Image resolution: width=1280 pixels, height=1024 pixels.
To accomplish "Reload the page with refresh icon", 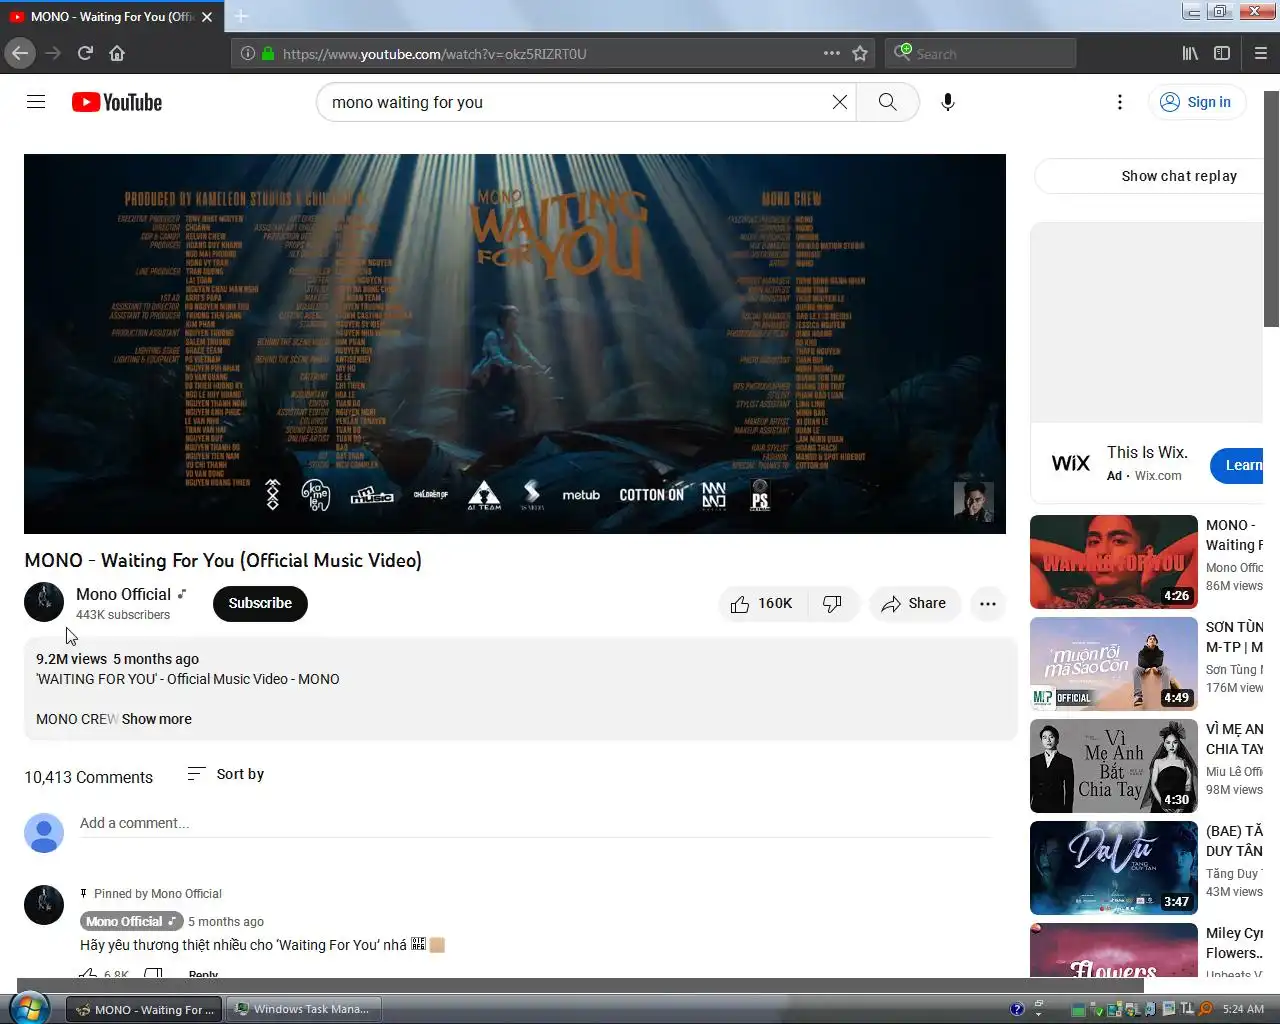I will tap(85, 53).
